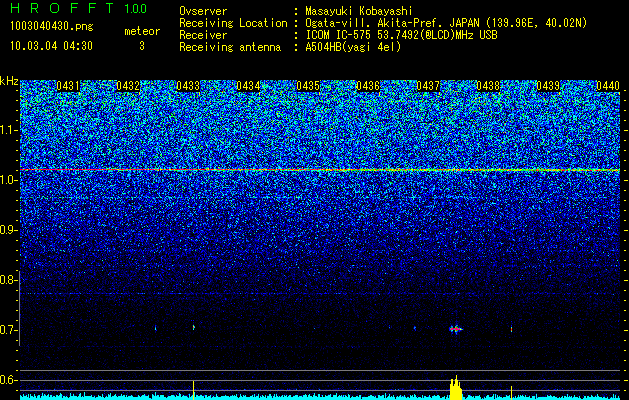Image resolution: width=629 pixels, height=400 pixels.
Task: Select the filename 1003040430.png
Action: (51, 27)
